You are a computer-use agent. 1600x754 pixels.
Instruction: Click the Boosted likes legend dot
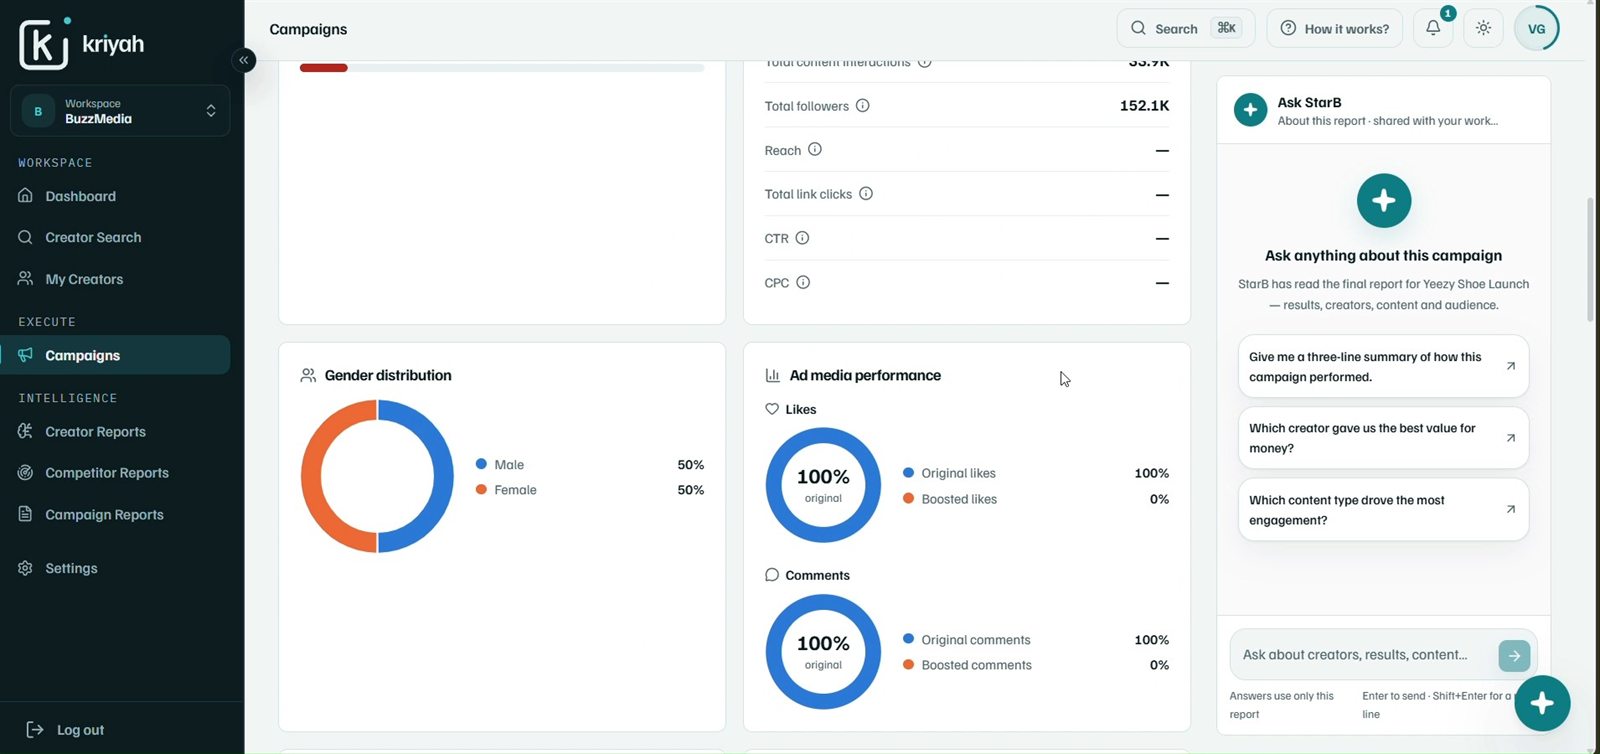point(908,498)
